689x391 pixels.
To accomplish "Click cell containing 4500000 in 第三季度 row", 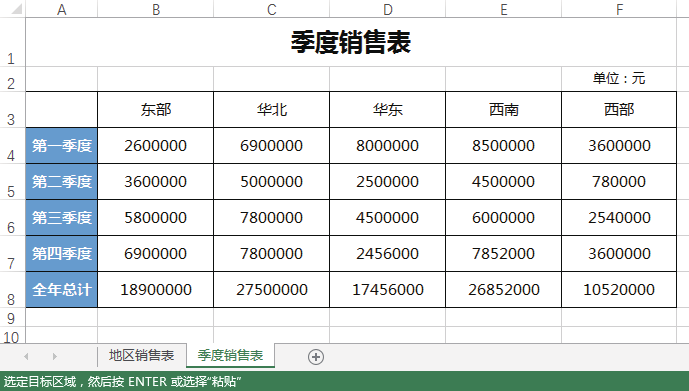I will (388, 218).
